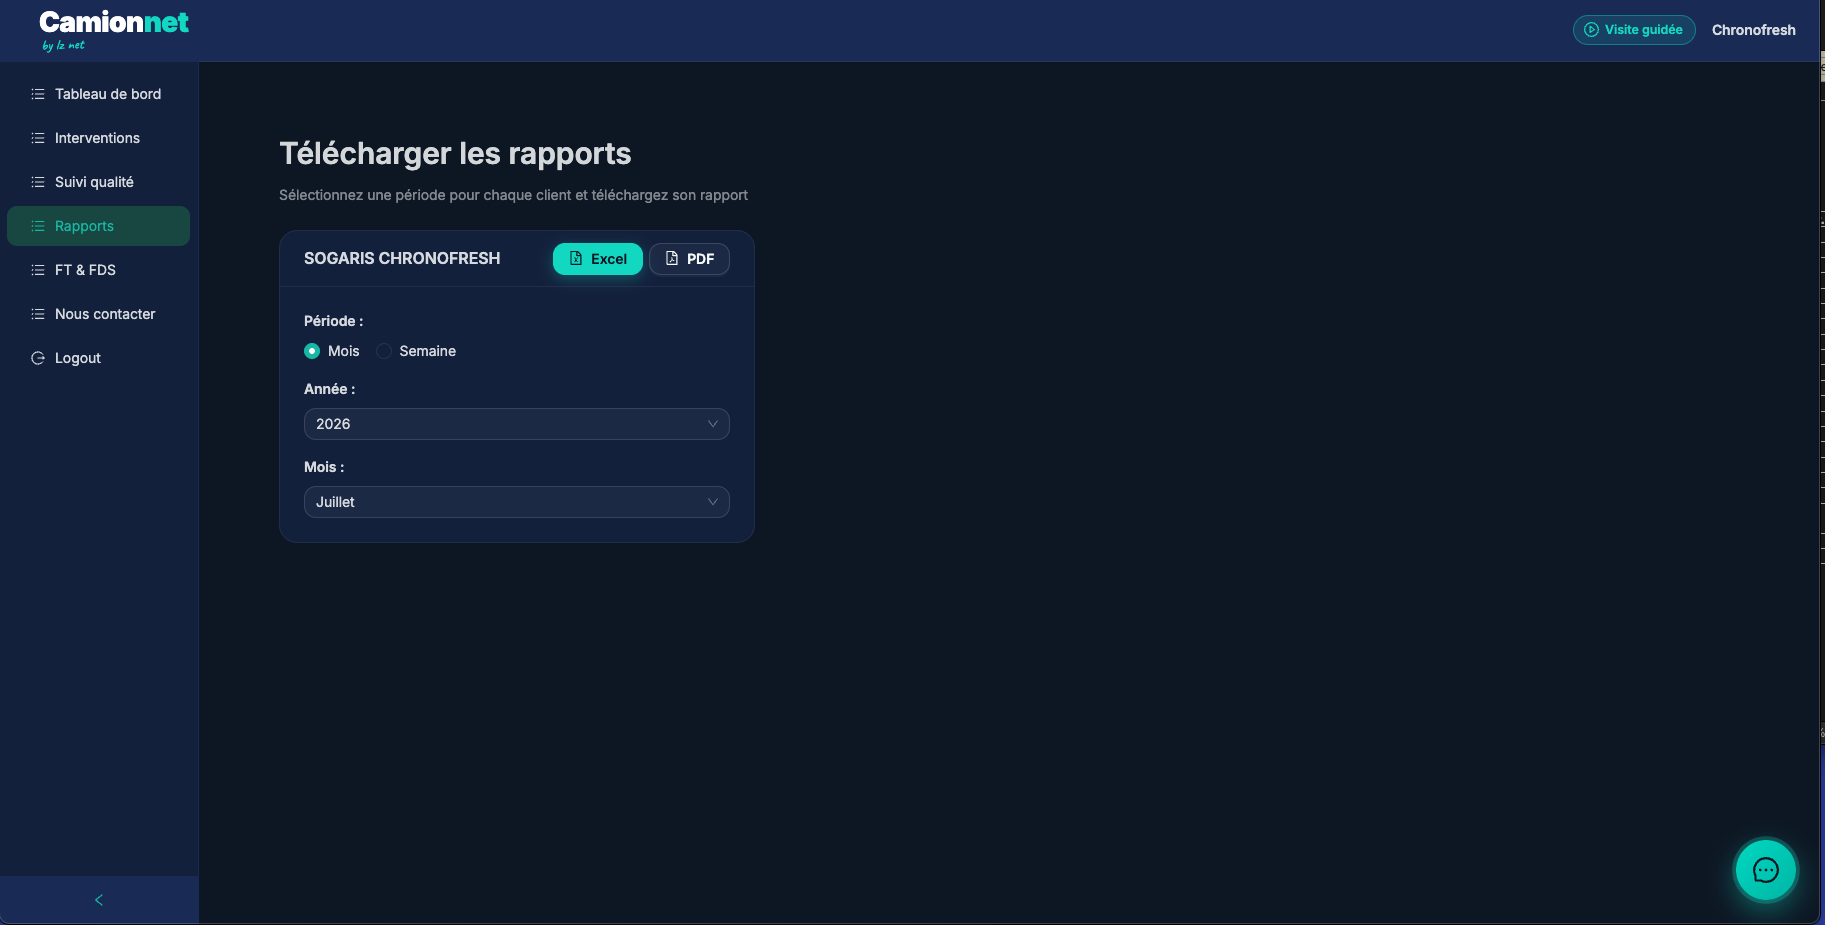Go to Tableau de bord

tap(98, 94)
